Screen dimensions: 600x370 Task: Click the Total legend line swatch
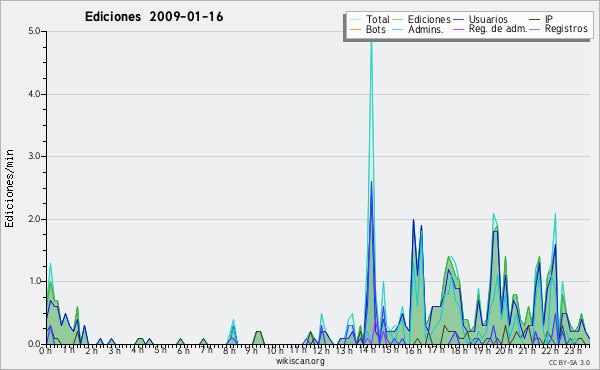tap(355, 20)
